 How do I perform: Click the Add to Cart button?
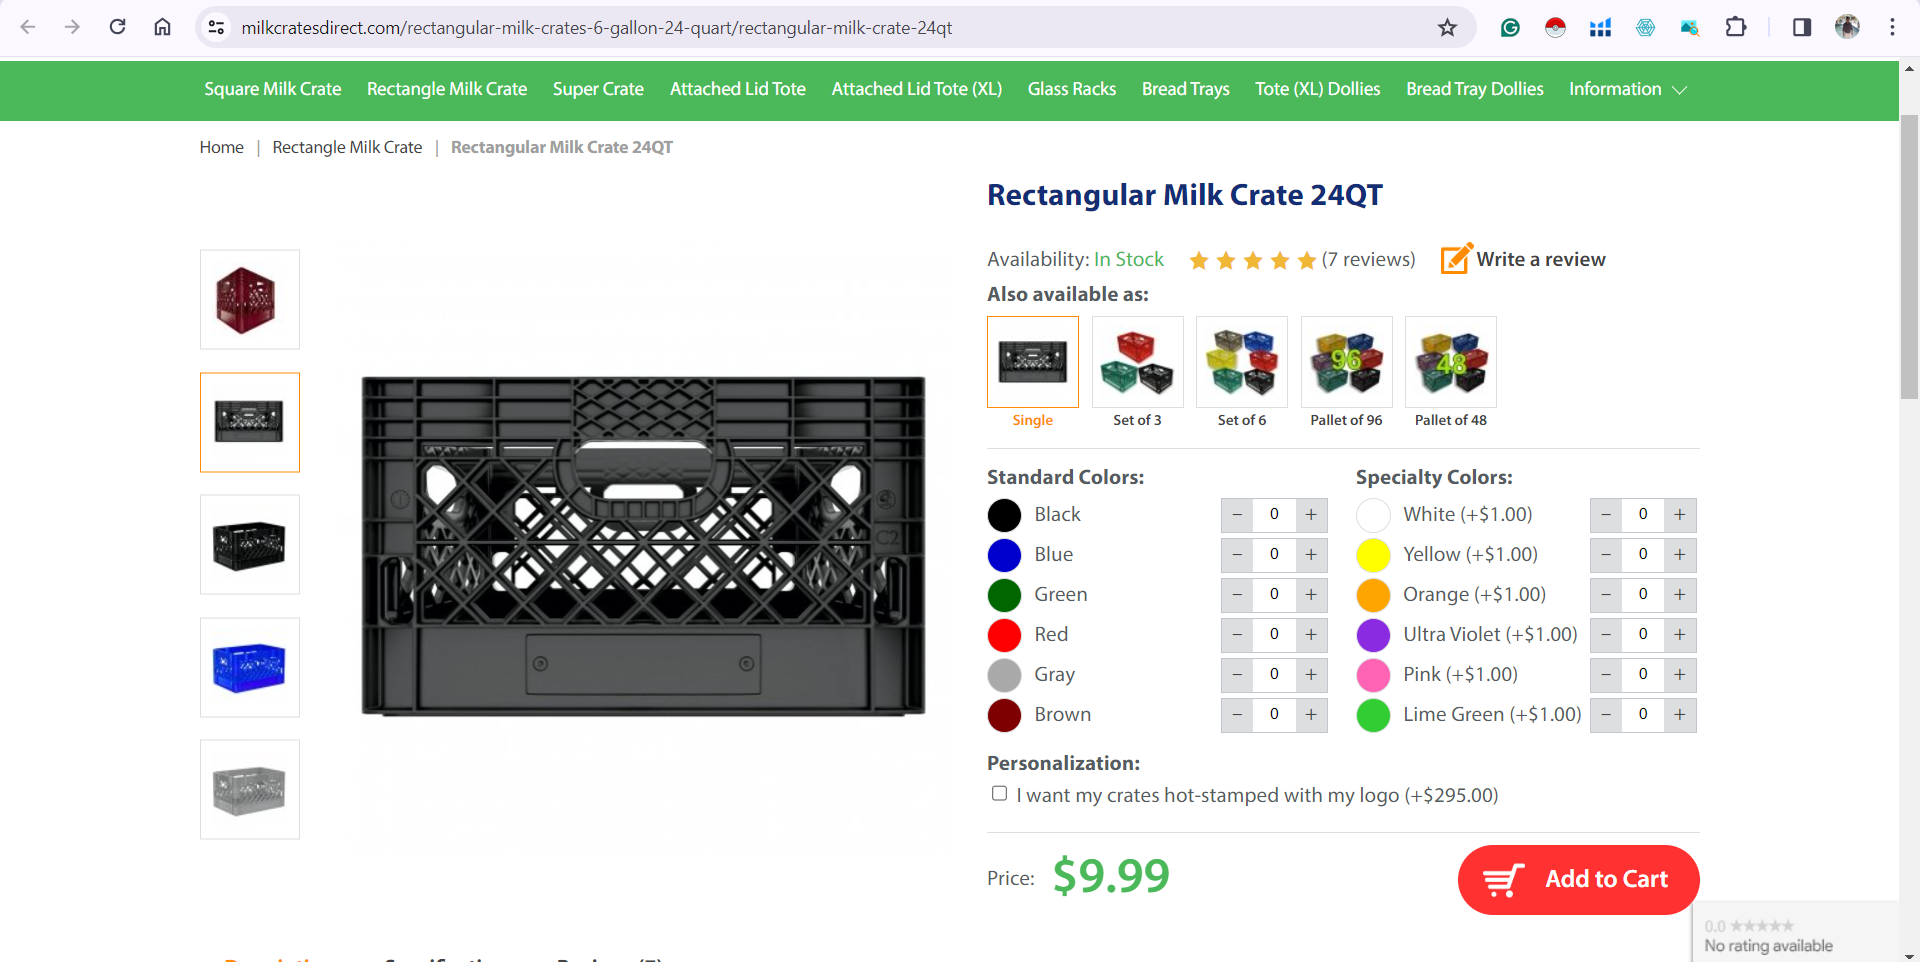[1578, 880]
